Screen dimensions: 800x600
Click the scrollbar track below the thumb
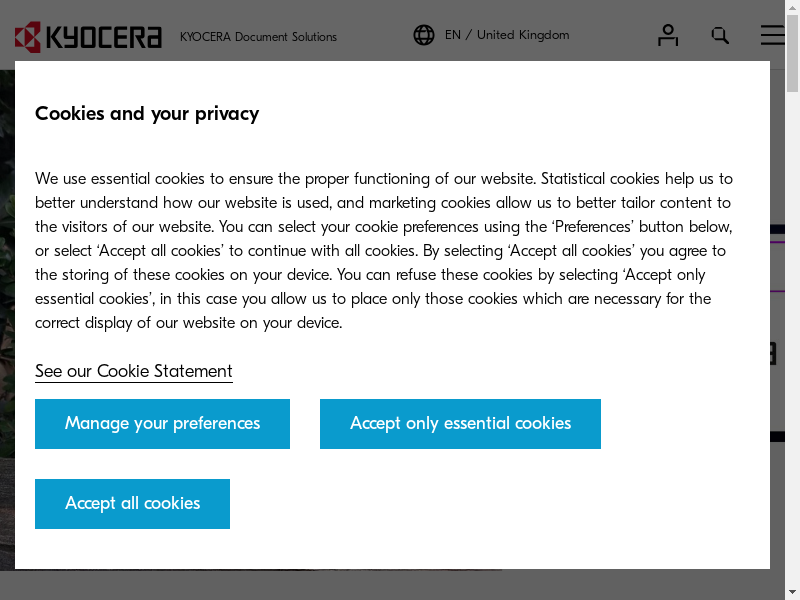click(792, 350)
